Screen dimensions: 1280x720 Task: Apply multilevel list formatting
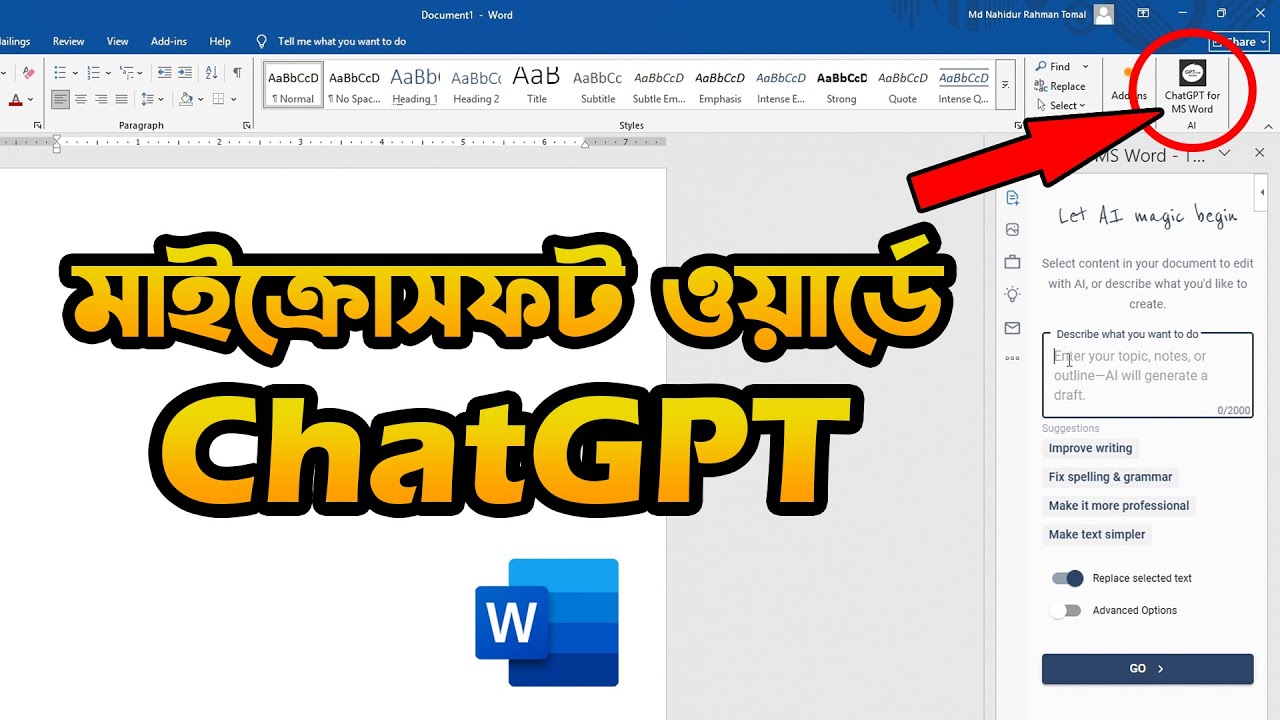(x=126, y=72)
